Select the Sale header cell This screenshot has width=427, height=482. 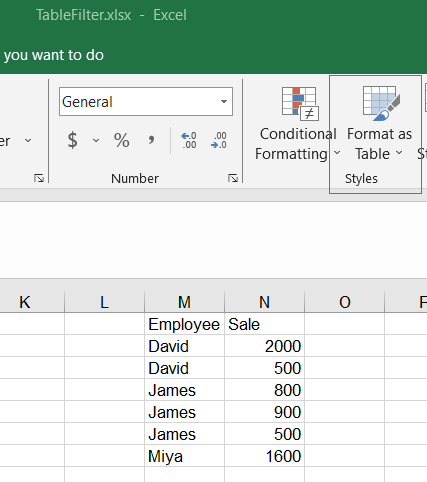(264, 324)
